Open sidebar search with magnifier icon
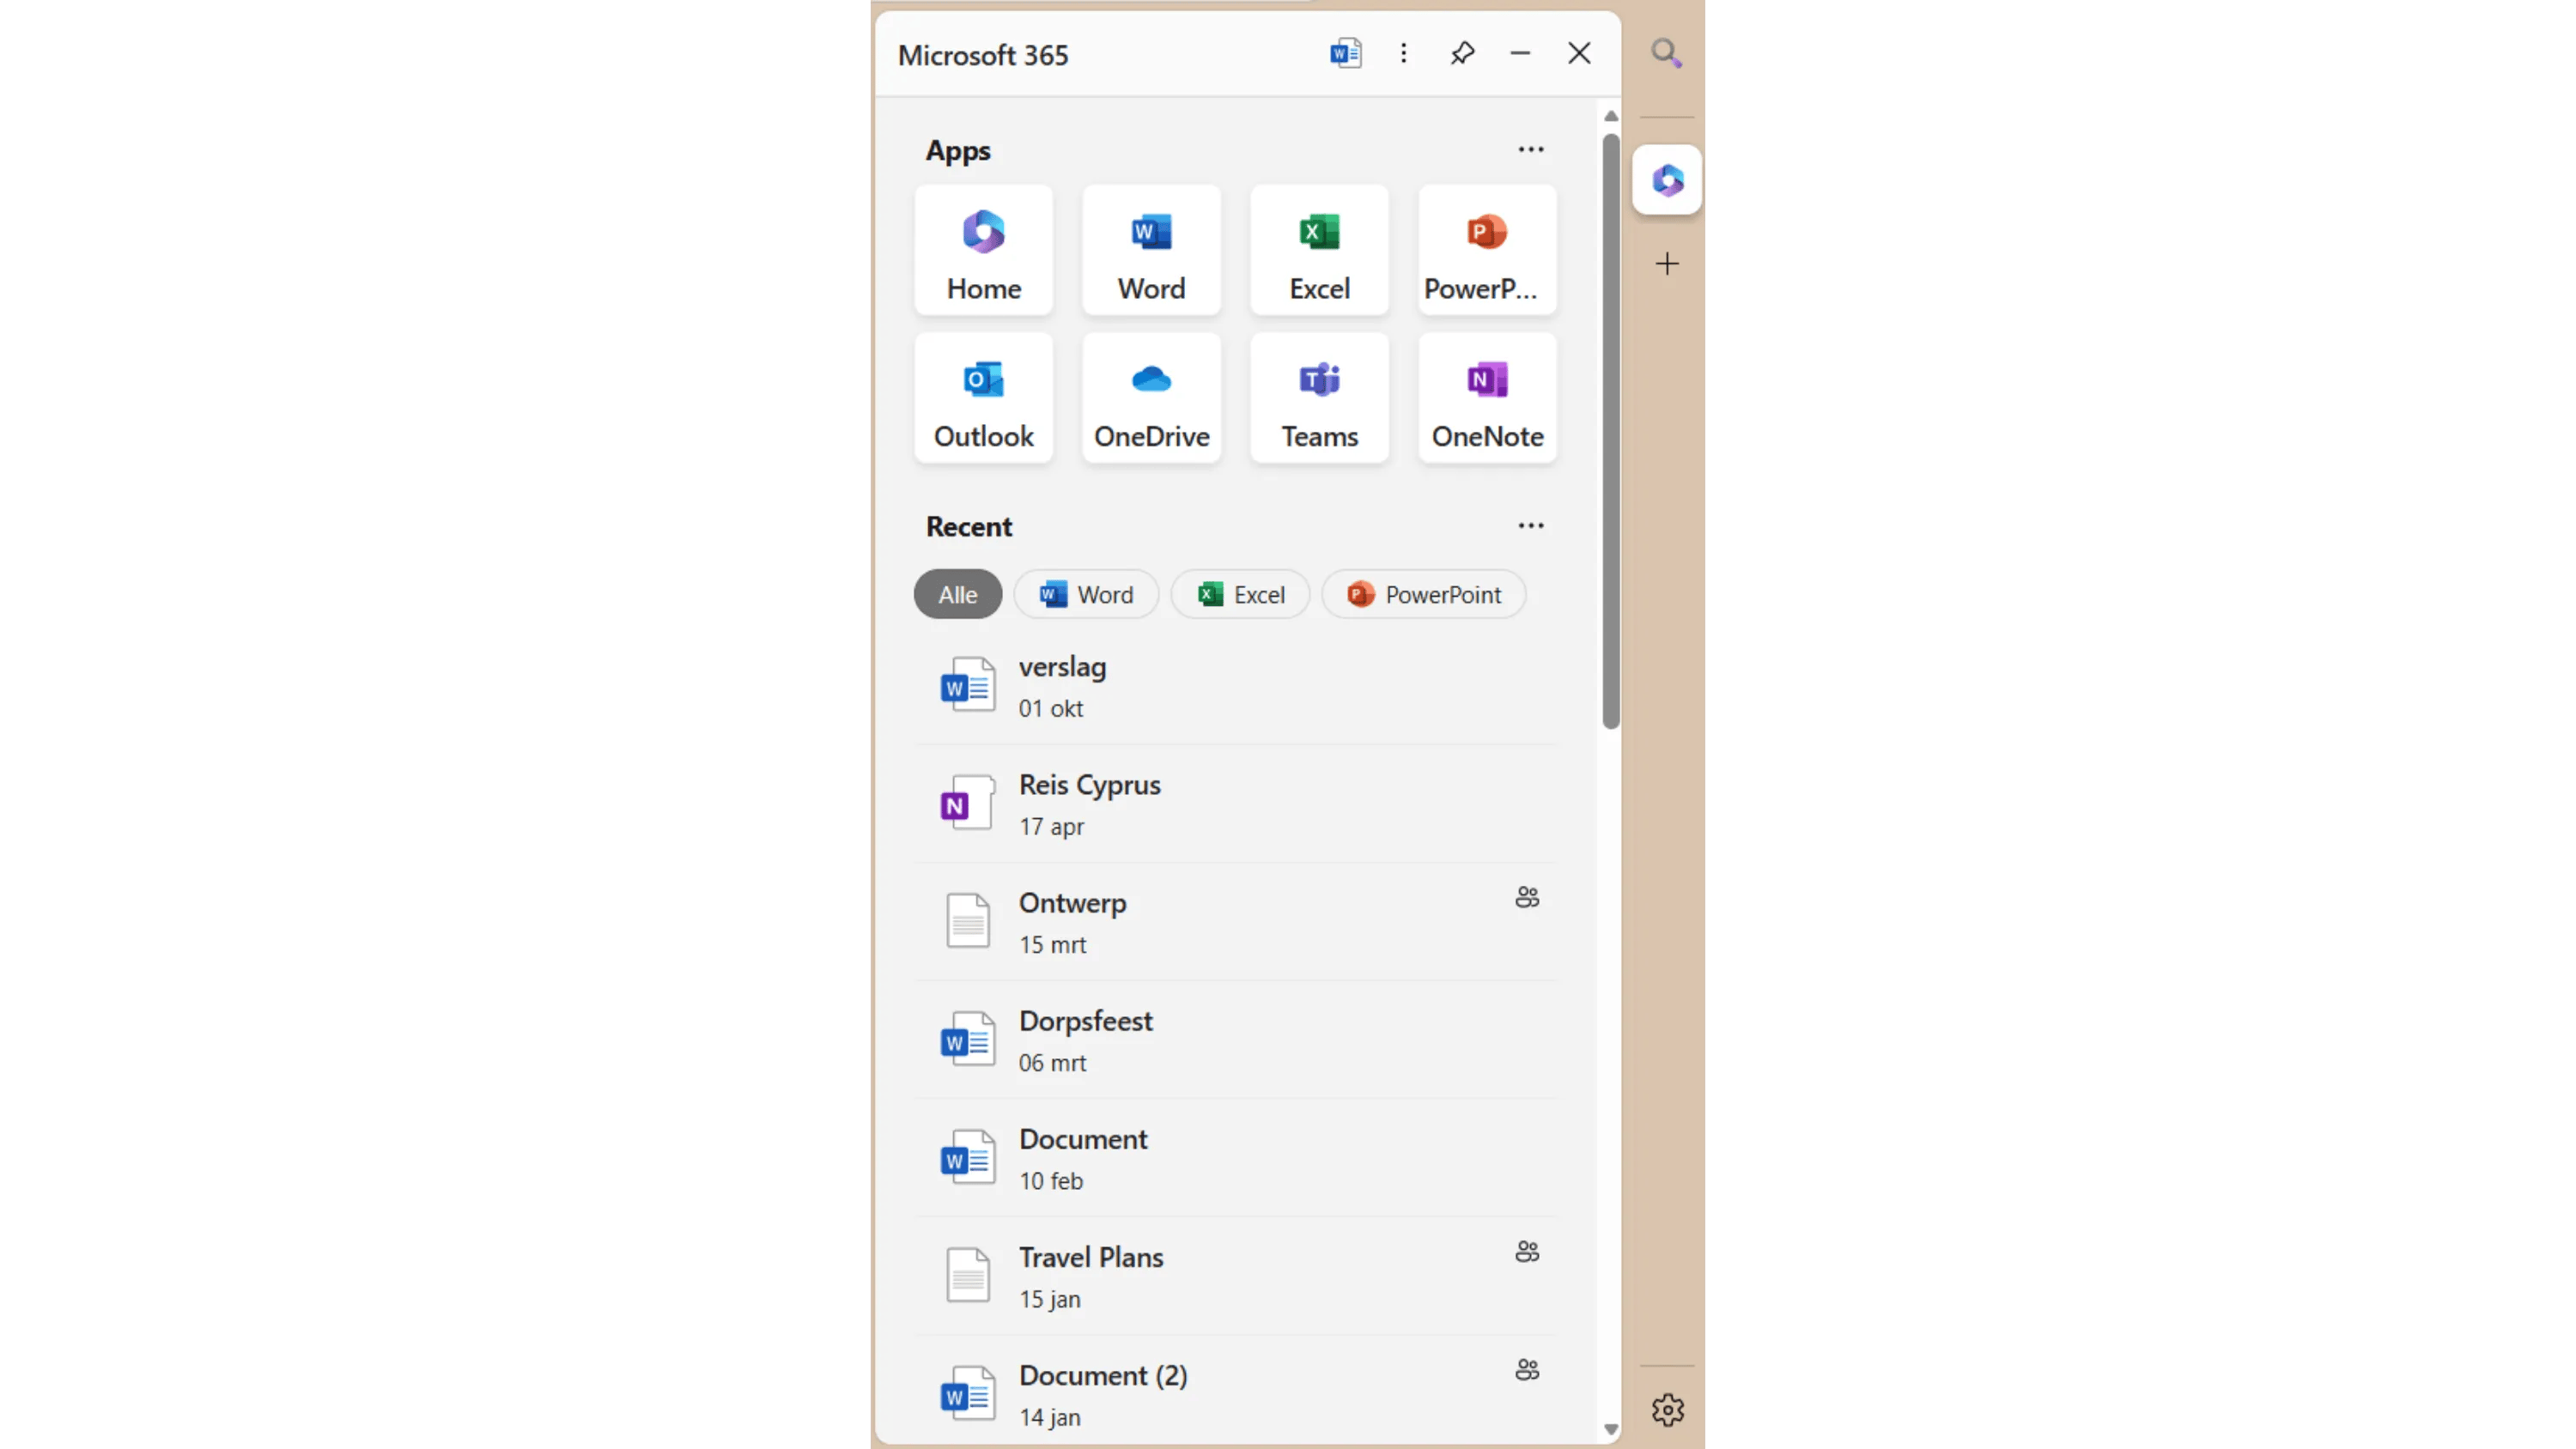The height and width of the screenshot is (1449, 2576). click(x=1666, y=53)
